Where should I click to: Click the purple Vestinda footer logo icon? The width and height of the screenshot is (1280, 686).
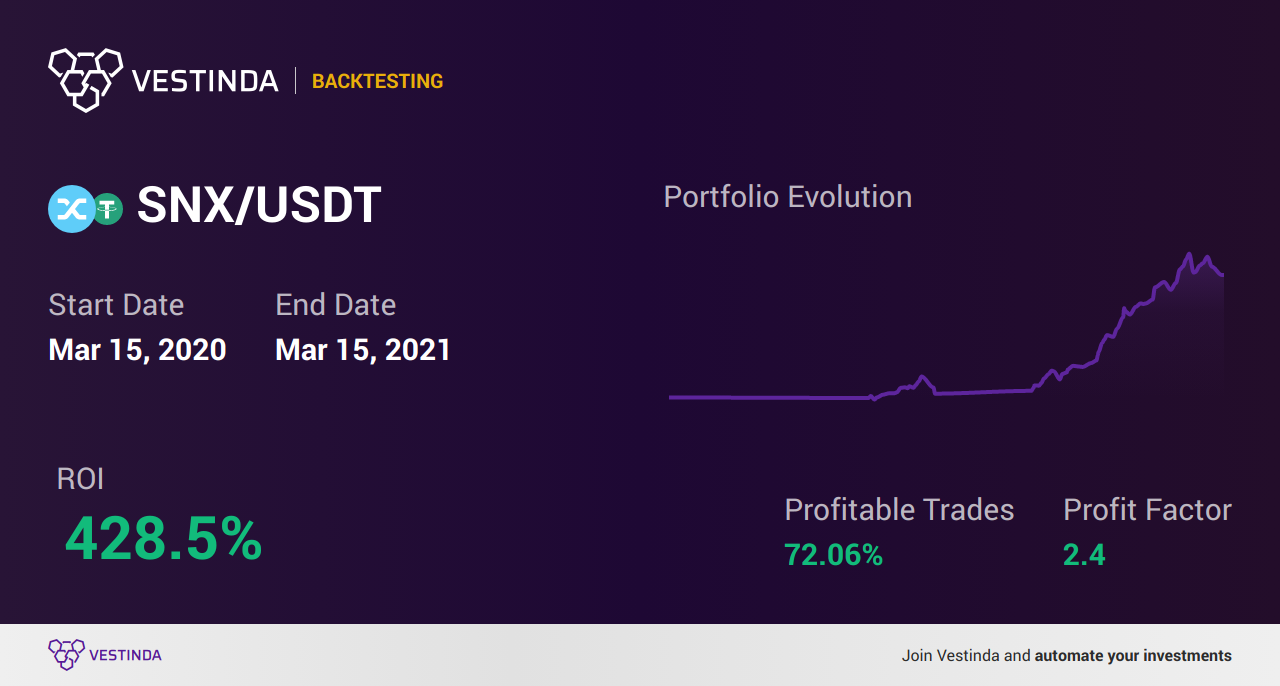pos(66,655)
